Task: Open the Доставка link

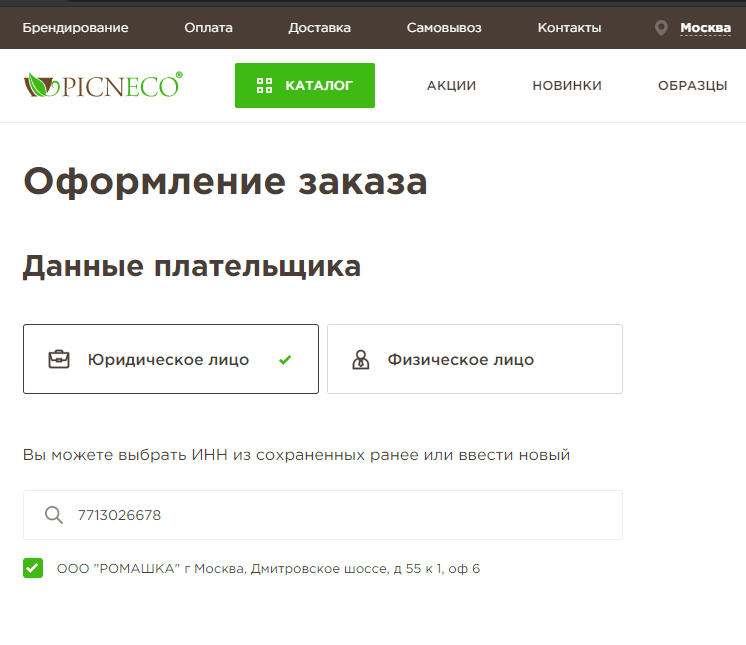Action: 319,28
